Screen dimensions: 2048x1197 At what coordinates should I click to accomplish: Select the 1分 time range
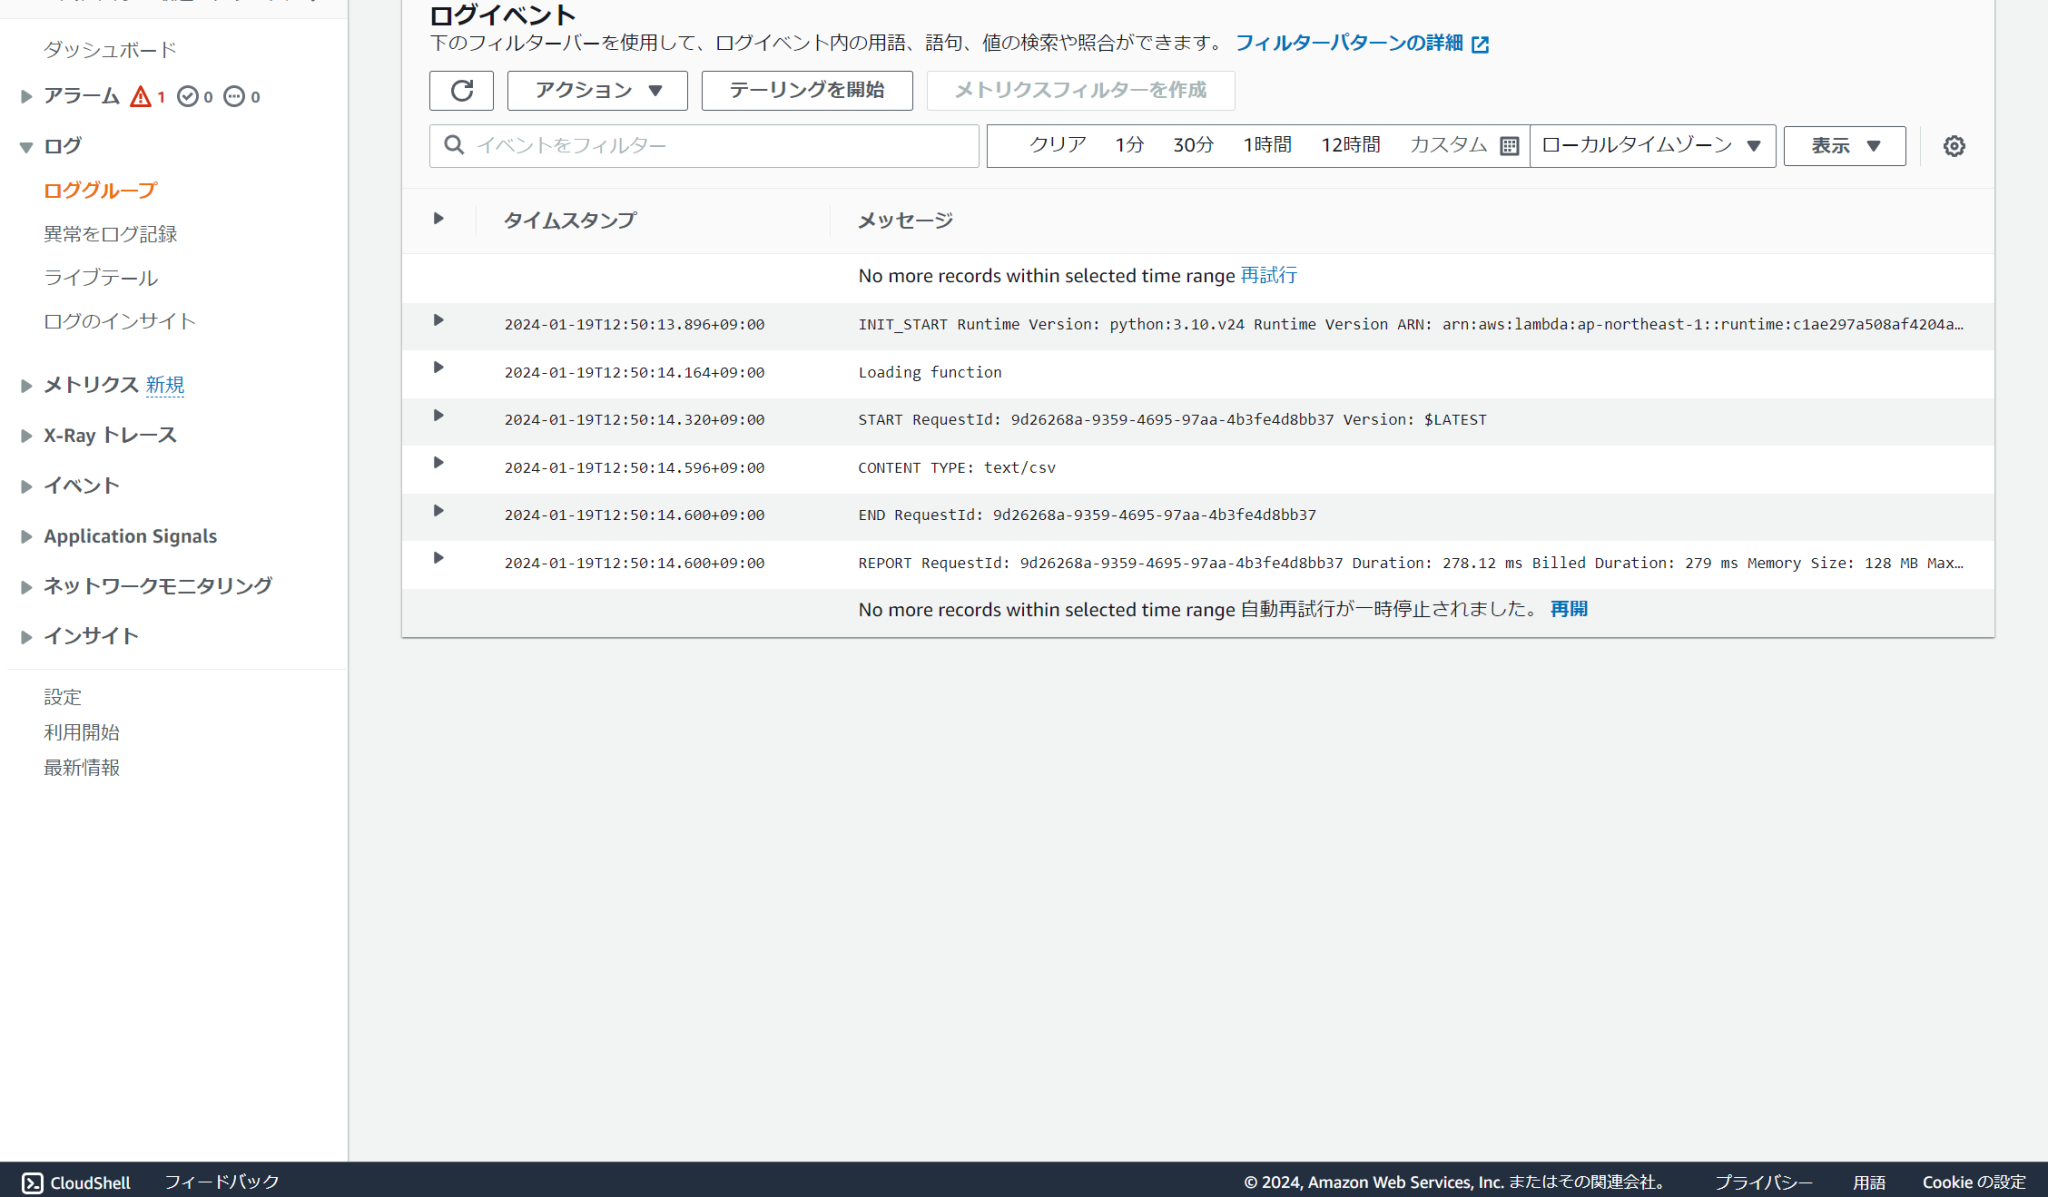[1128, 144]
